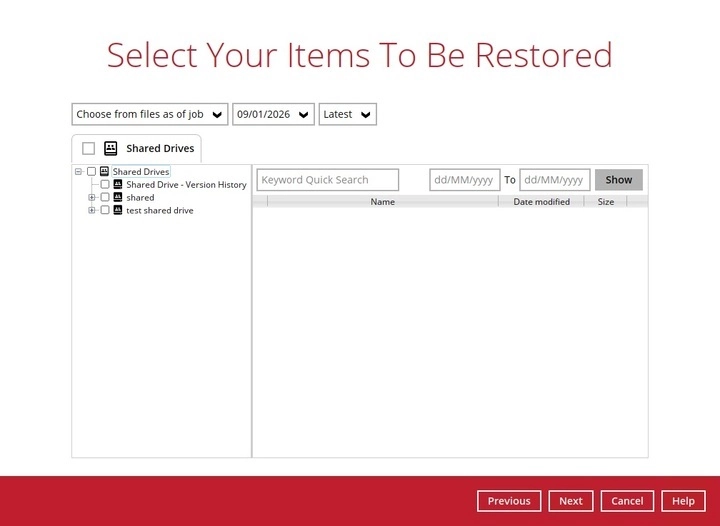Check the Shared Drive - Version History box

pyautogui.click(x=105, y=184)
